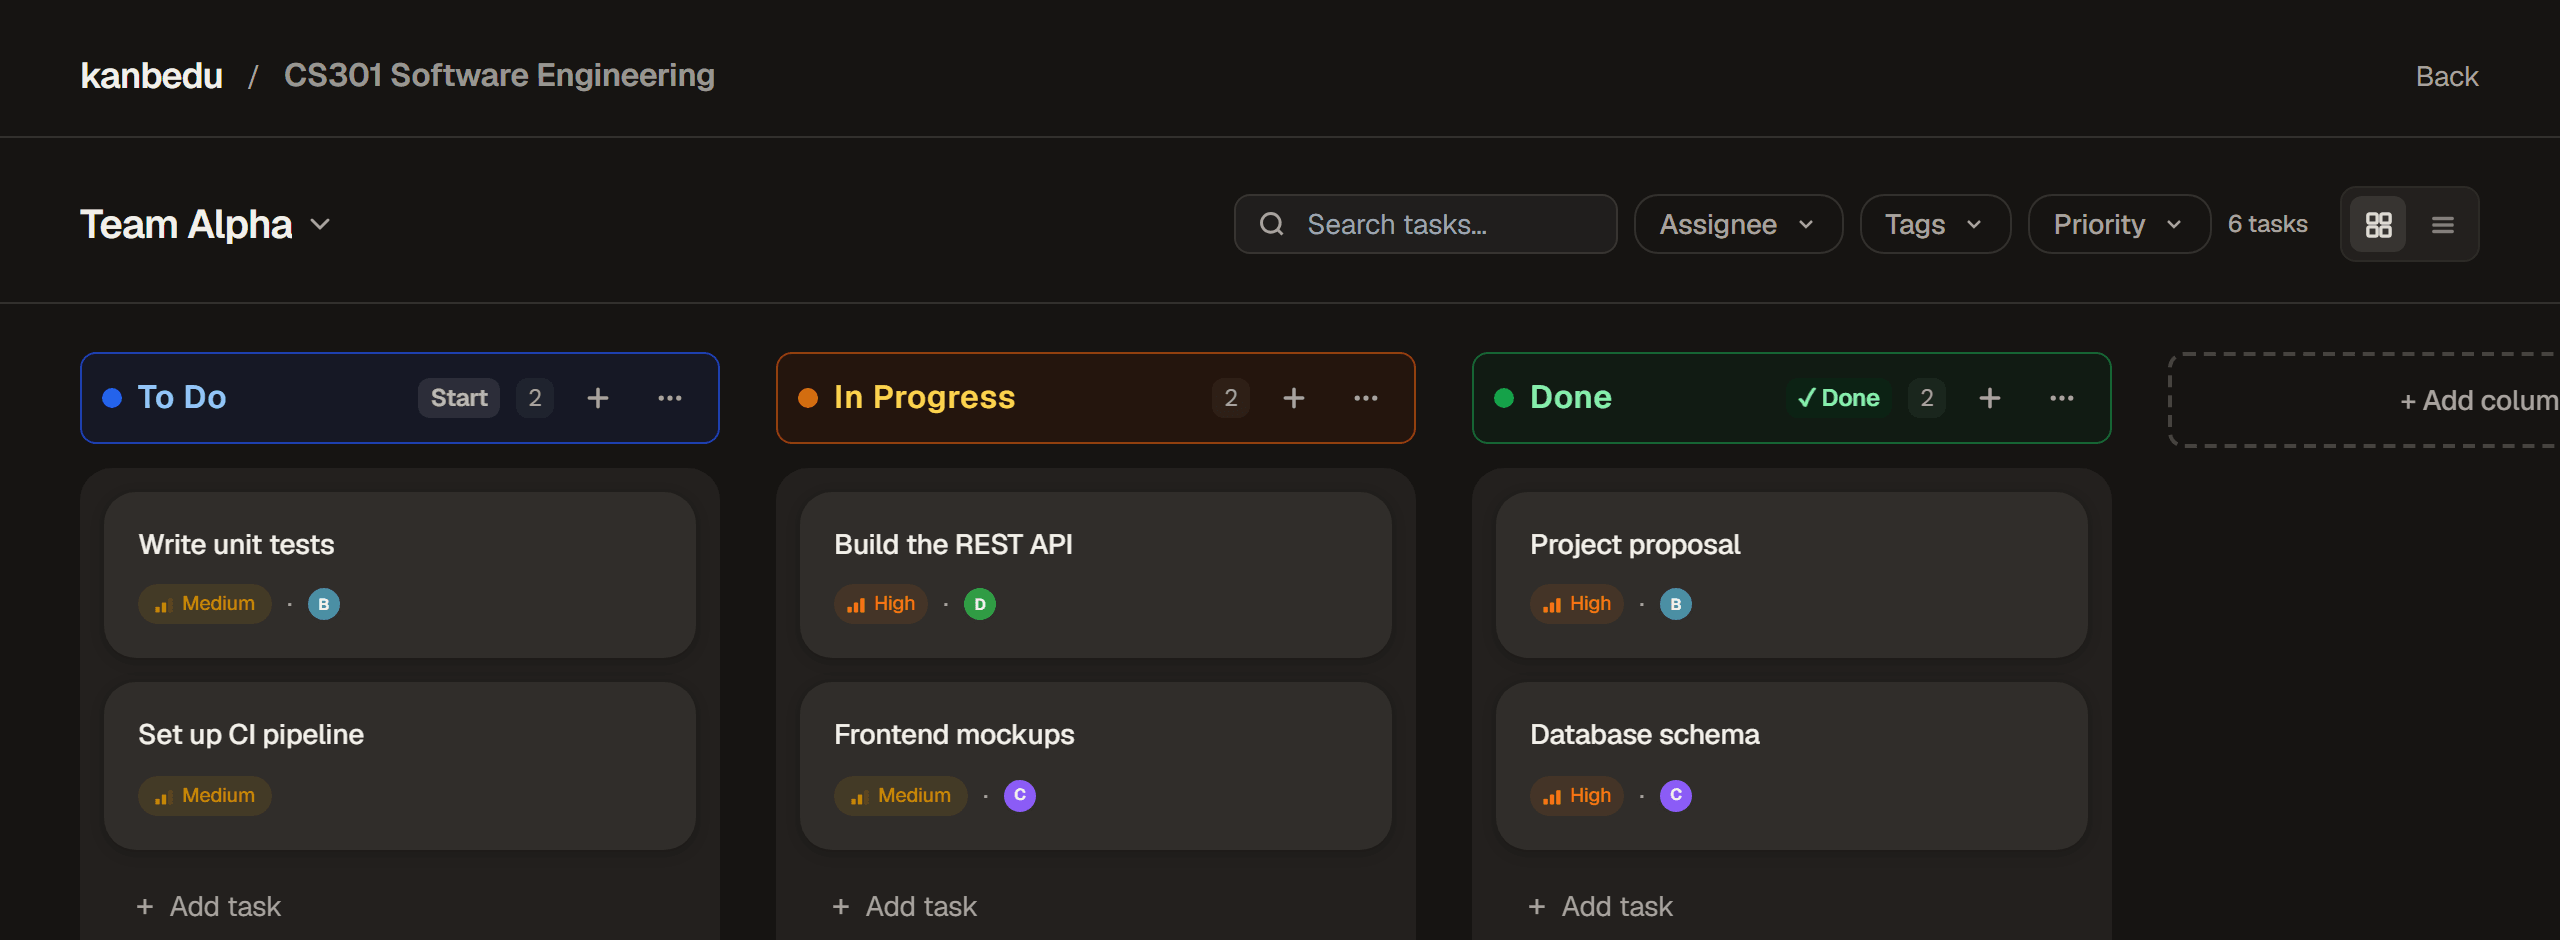Click the search magnifier icon
This screenshot has width=2560, height=940.
click(1272, 224)
